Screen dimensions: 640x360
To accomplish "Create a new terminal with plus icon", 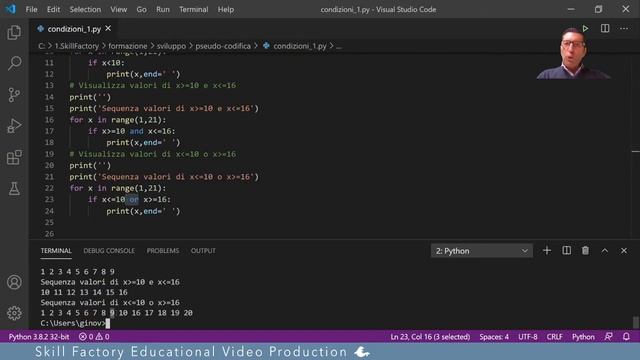I will click(547, 251).
